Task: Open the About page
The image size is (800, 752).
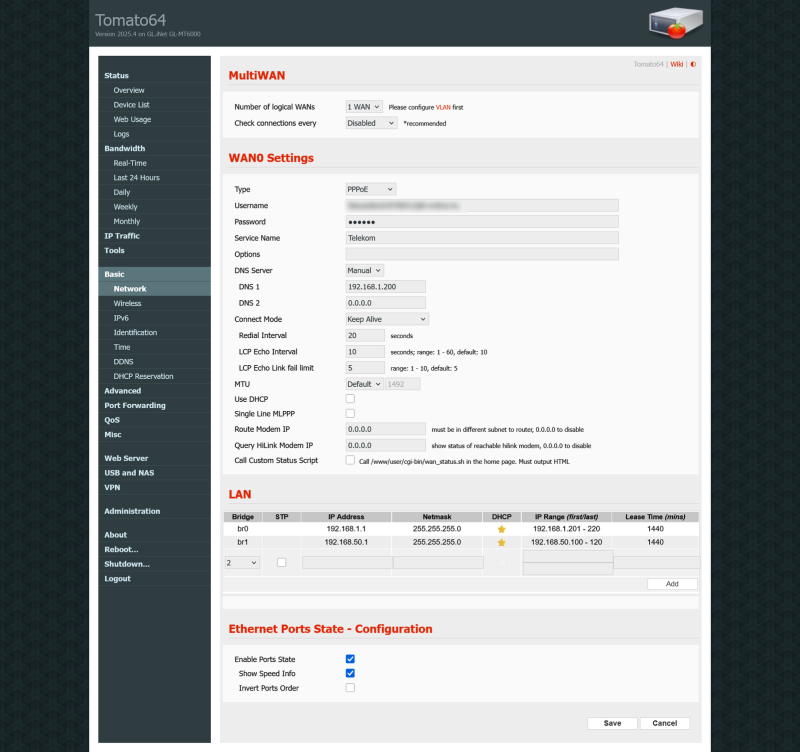Action: pyautogui.click(x=115, y=535)
